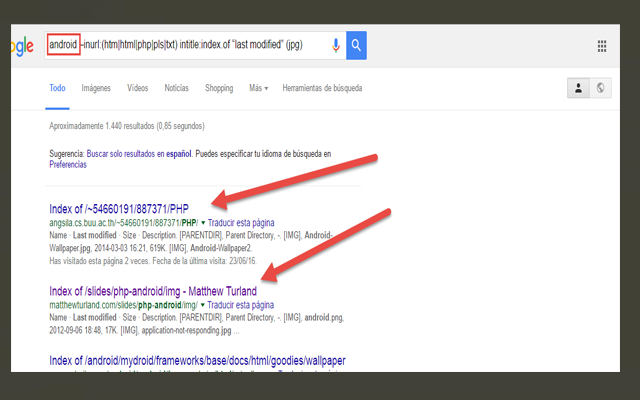Expand arrow next to matthewturland.com URL

coord(202,305)
